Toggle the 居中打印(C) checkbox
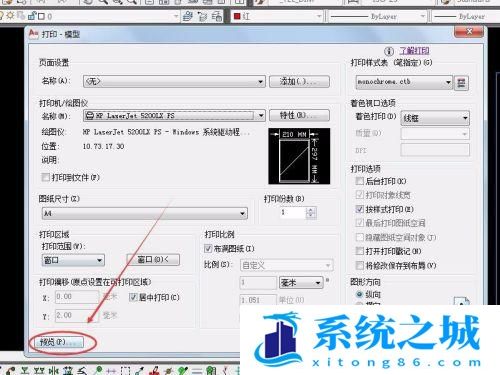 click(133, 297)
